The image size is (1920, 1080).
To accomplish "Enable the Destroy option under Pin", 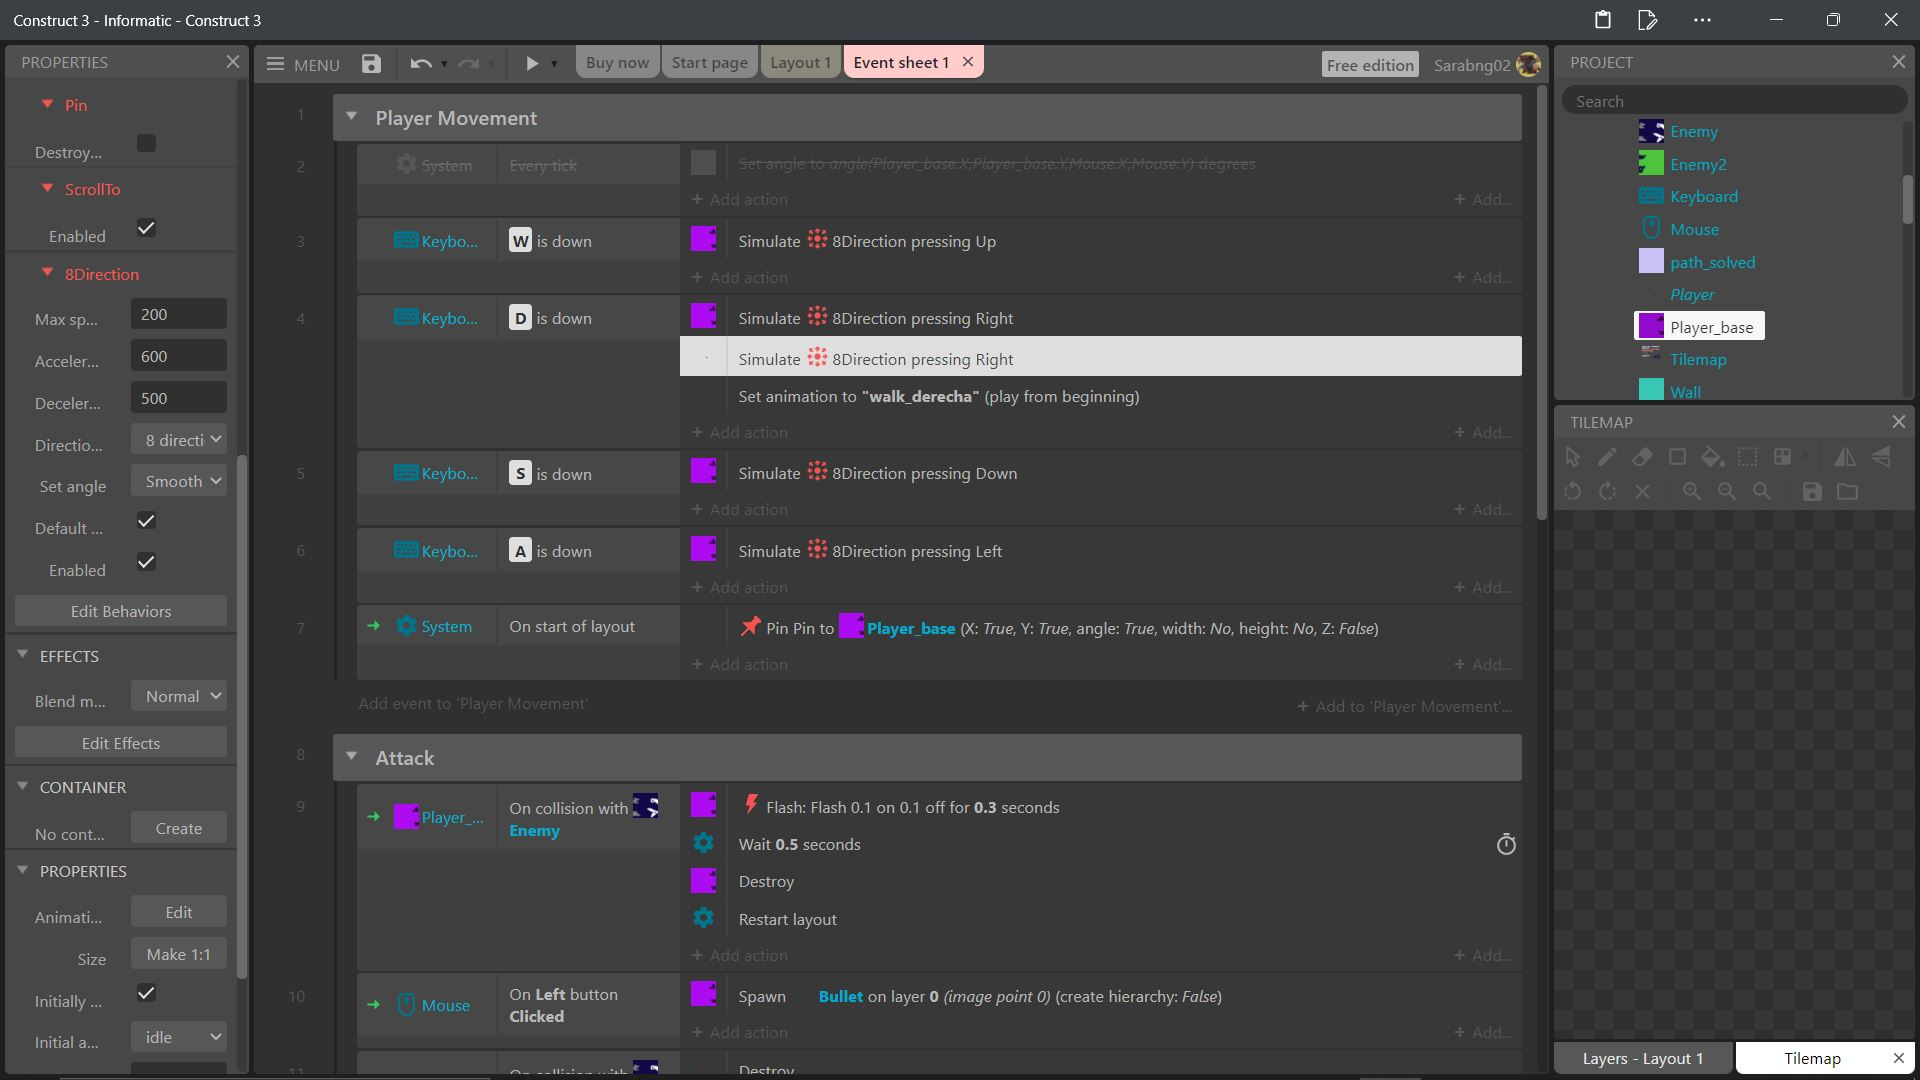I will (146, 143).
